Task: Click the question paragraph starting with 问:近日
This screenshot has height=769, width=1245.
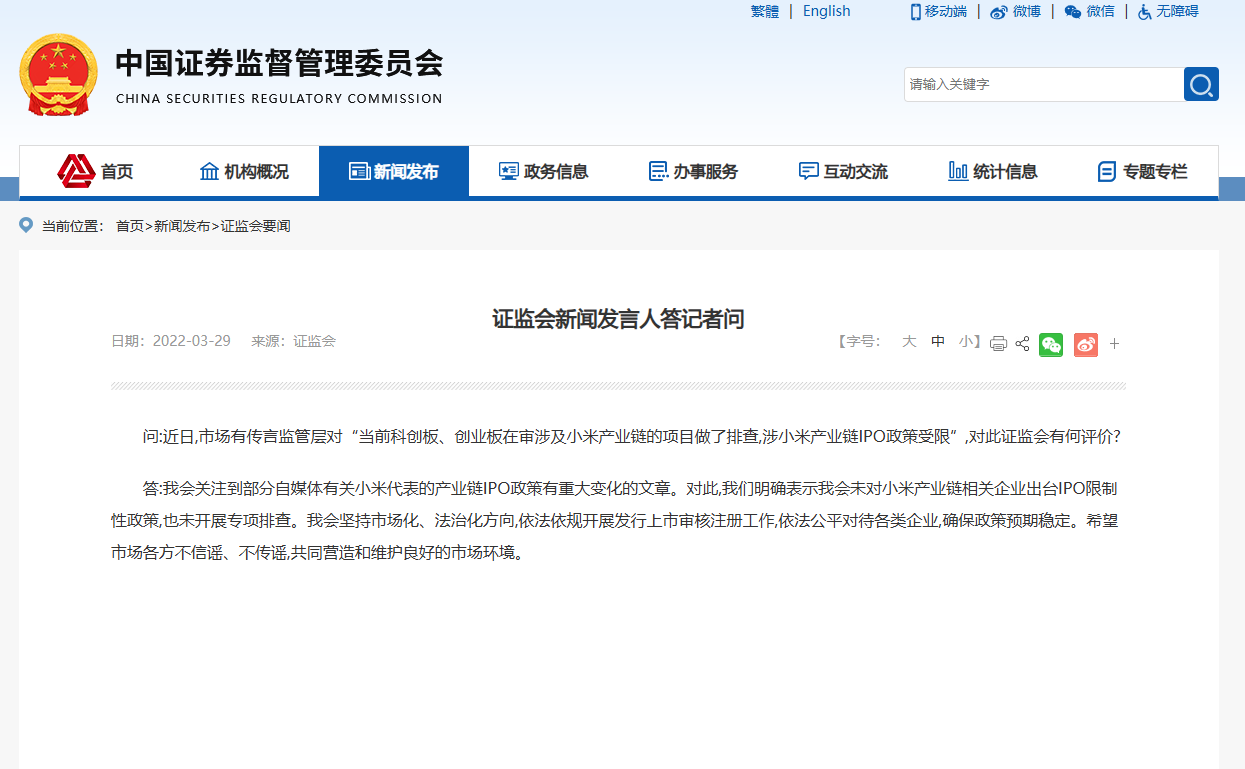Action: 631,437
